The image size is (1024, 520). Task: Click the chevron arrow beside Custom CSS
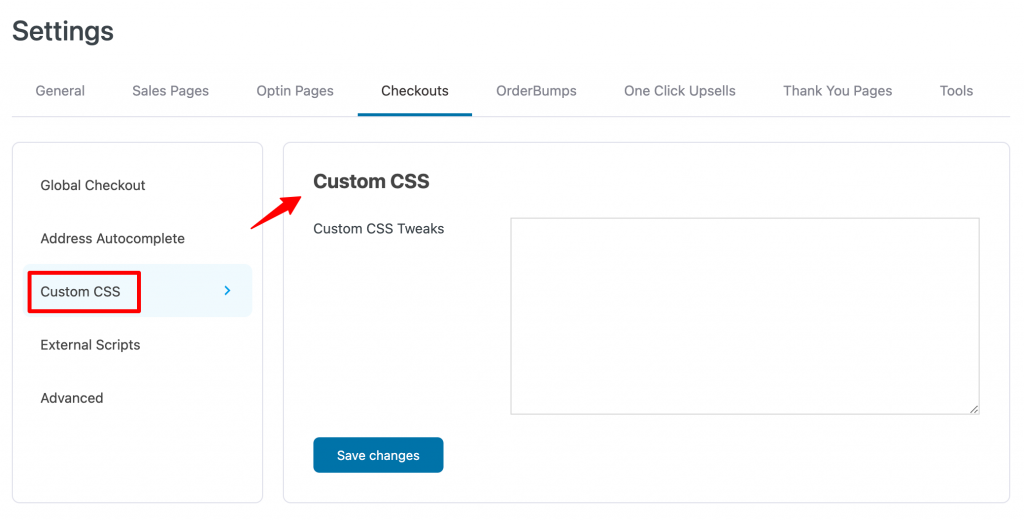[227, 291]
